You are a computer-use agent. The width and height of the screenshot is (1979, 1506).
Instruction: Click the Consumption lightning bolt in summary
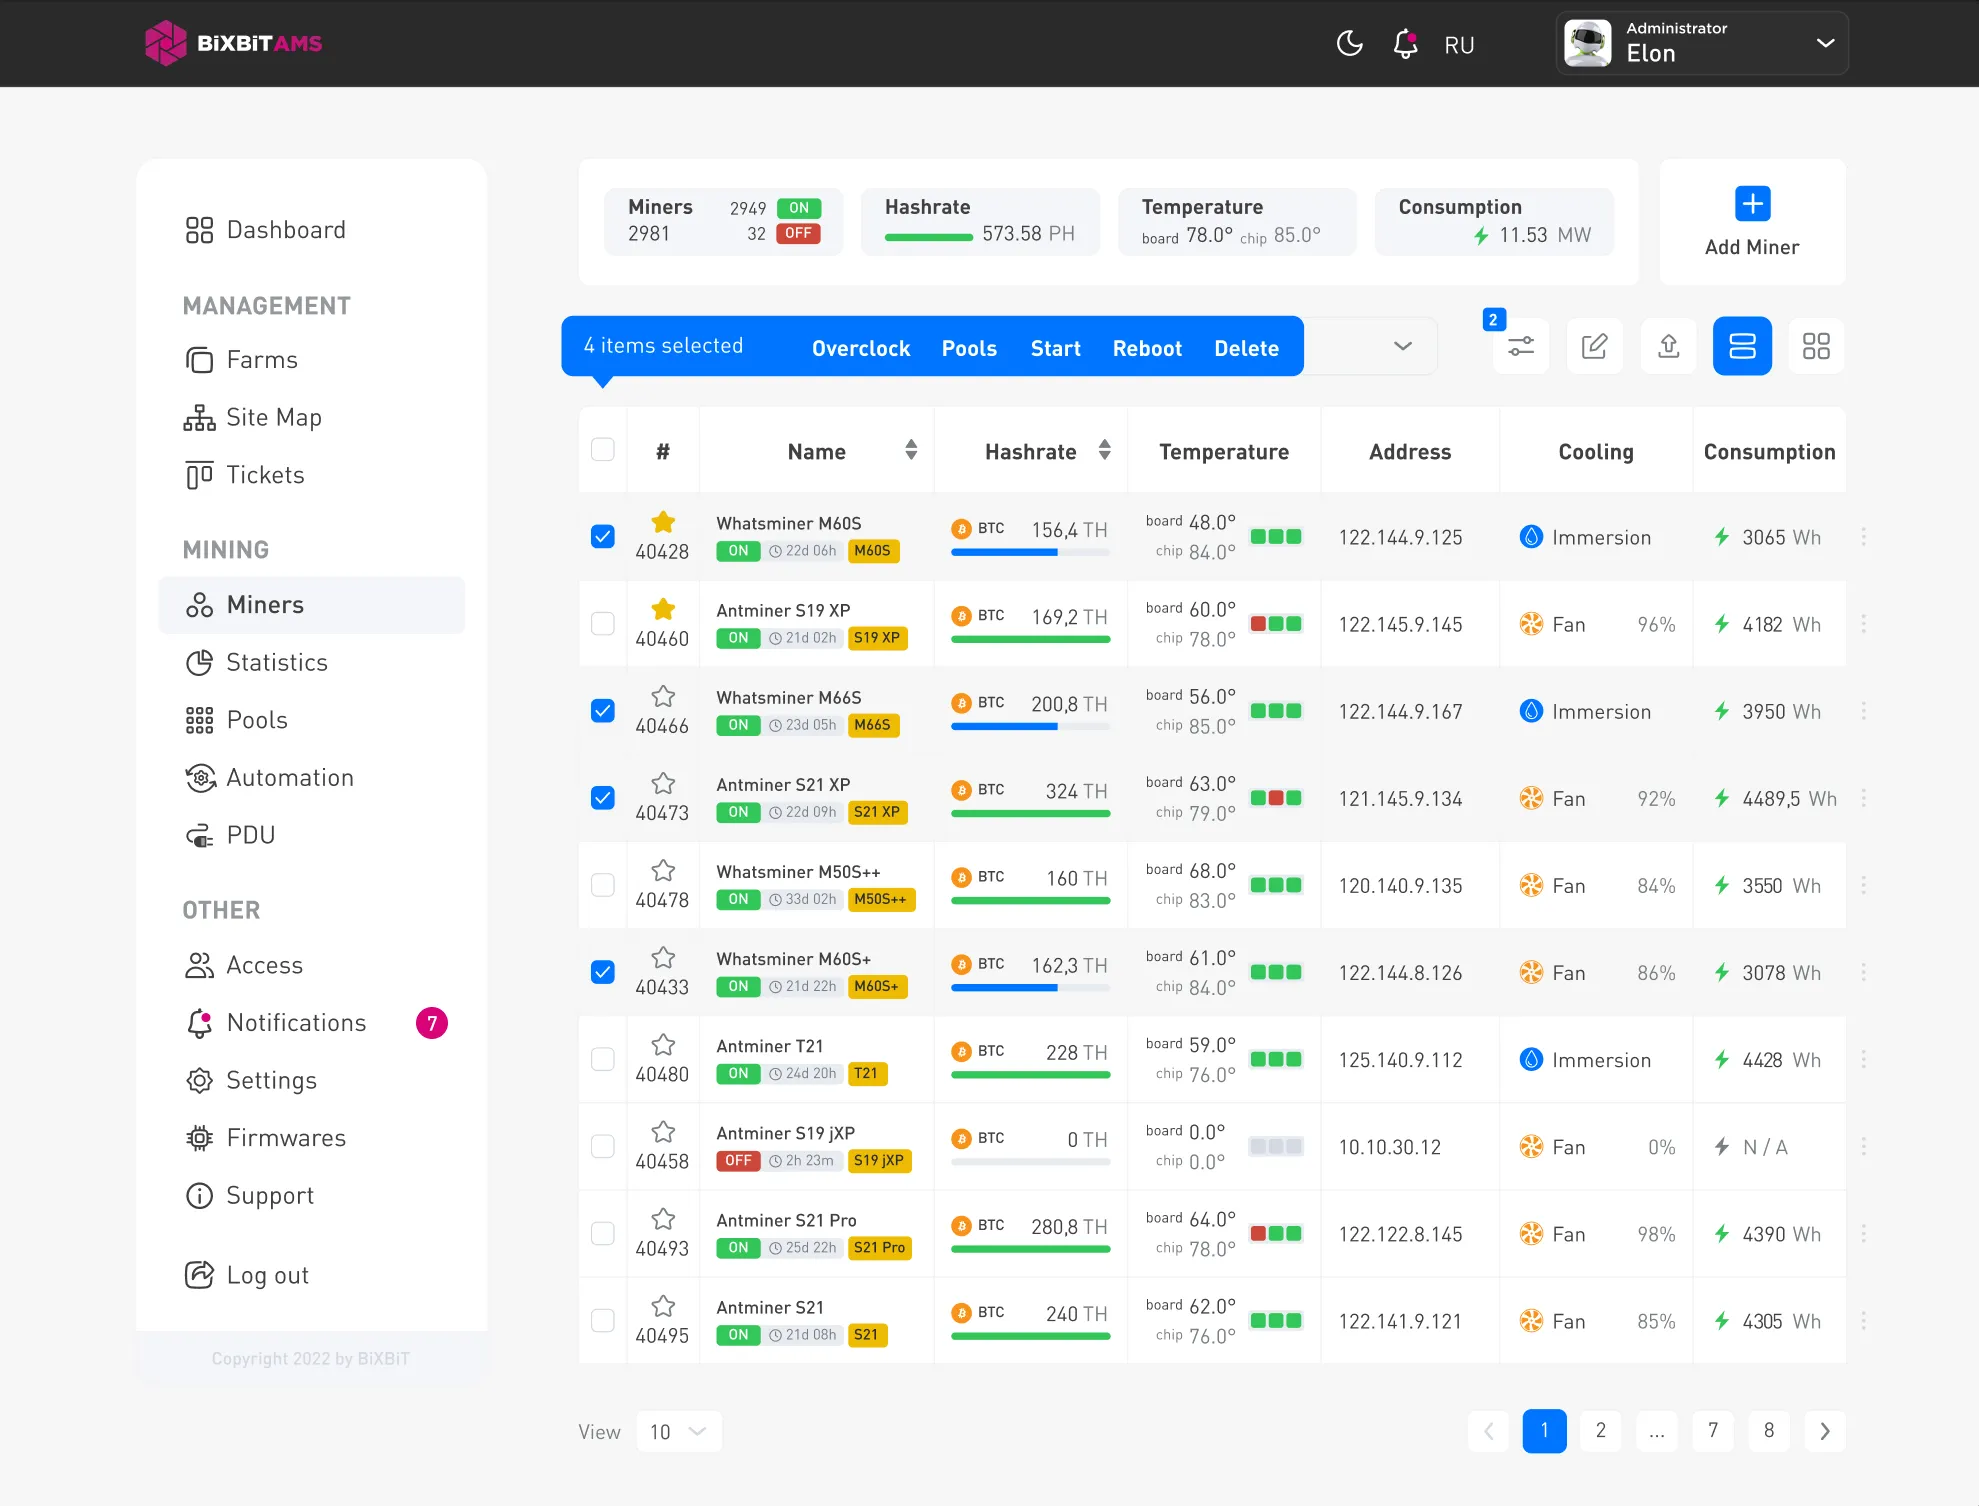point(1481,235)
